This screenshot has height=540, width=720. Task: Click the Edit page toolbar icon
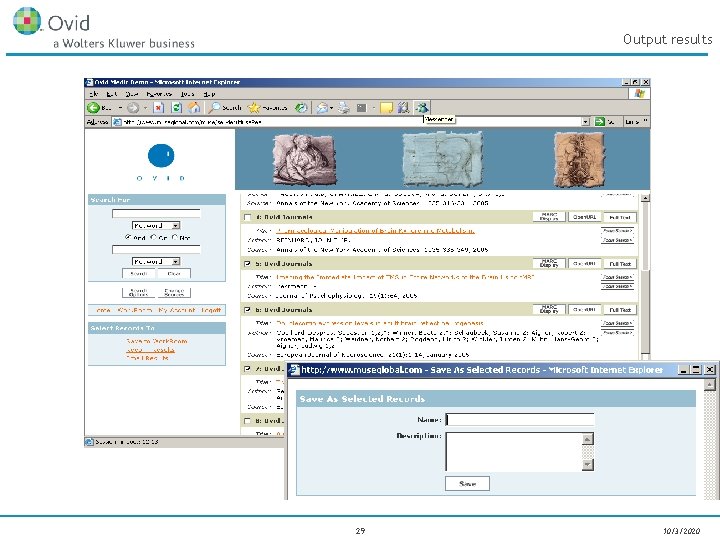point(362,108)
